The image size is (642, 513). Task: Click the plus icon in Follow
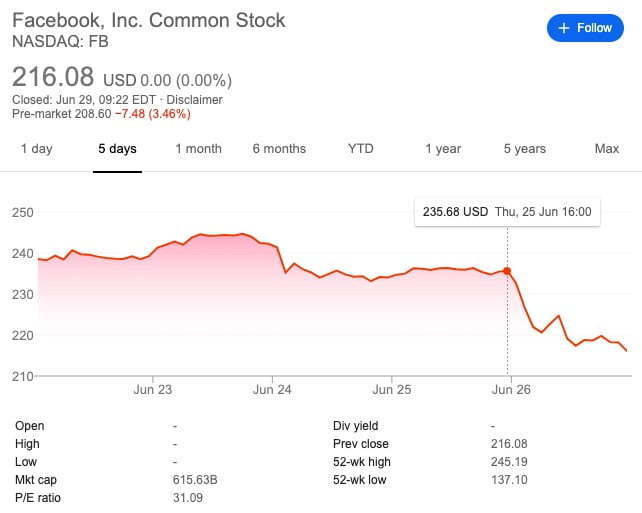coord(564,28)
